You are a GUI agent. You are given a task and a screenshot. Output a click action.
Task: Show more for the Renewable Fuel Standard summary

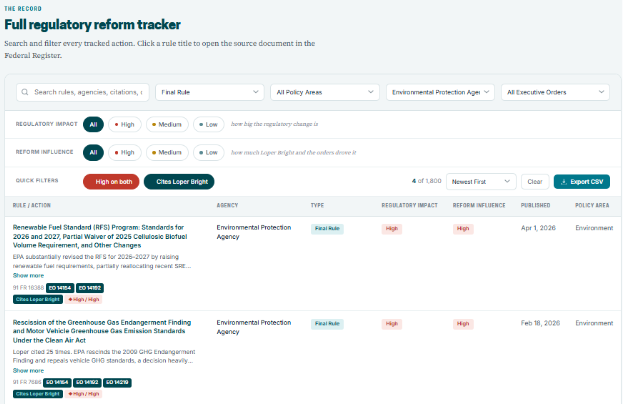click(x=28, y=275)
